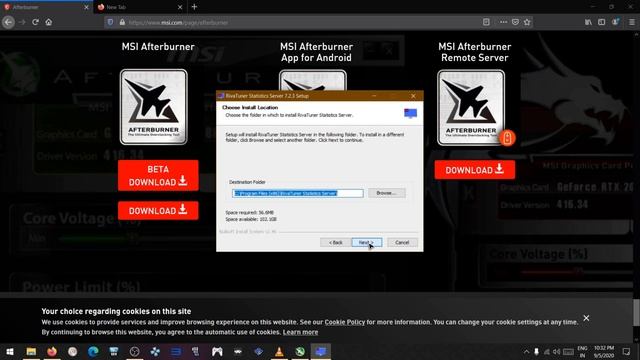Open the Cookie Policy link
The image size is (640, 360).
pyautogui.click(x=344, y=322)
